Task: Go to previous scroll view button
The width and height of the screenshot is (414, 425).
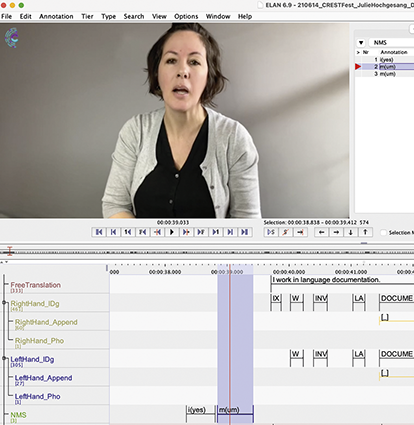Action: (113, 232)
